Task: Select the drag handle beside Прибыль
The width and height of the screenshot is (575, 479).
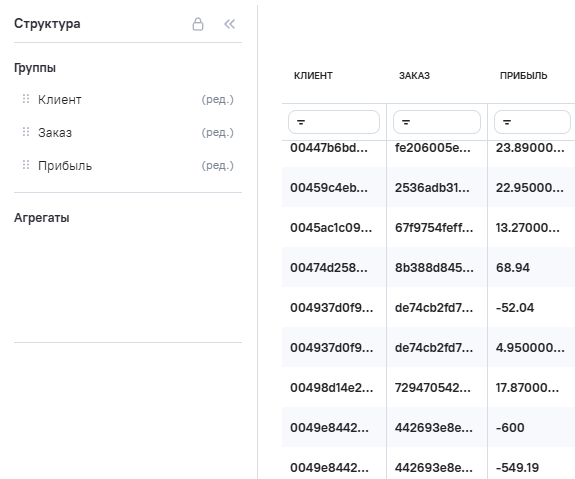Action: coord(26,165)
